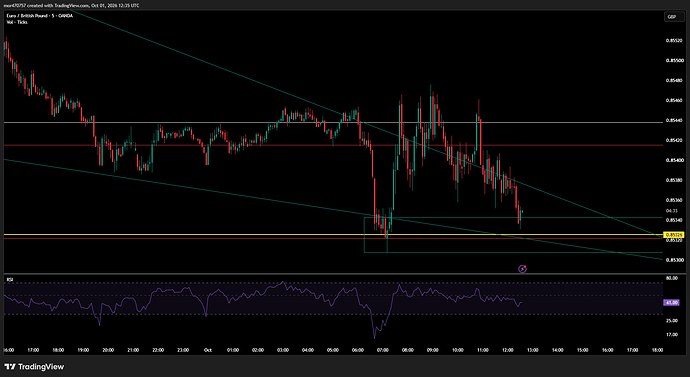This screenshot has height=377, width=690.
Task: Click the purple 41.00 RSI value label
Action: (x=672, y=303)
